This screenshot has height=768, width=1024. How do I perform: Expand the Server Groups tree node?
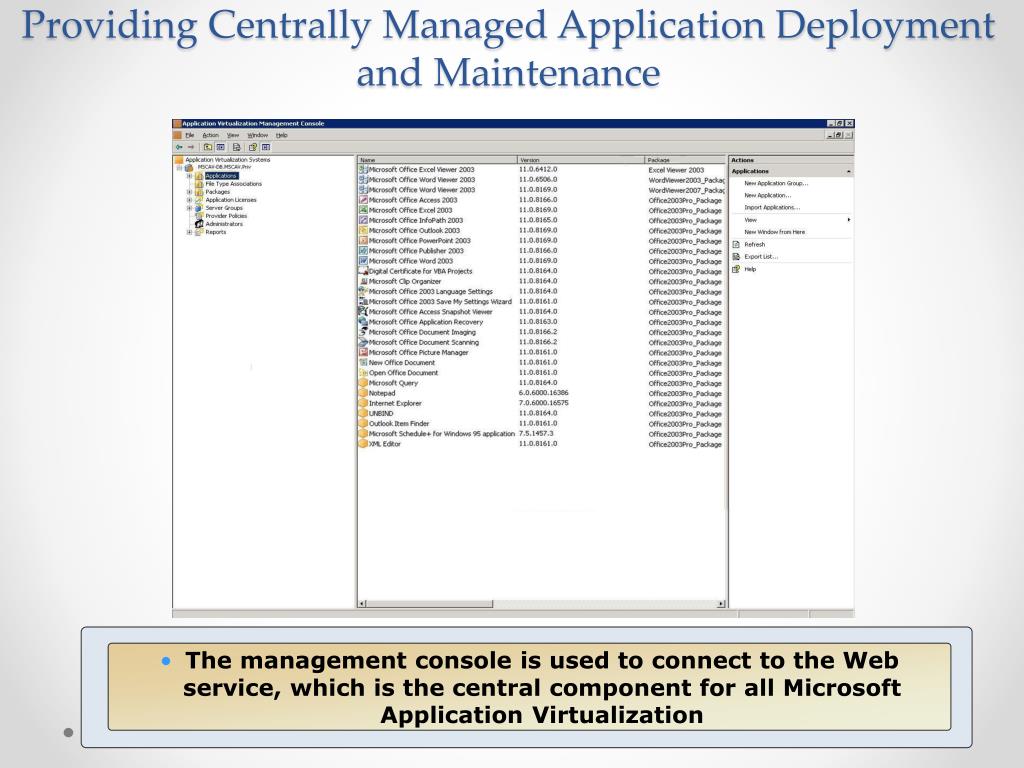tap(189, 208)
